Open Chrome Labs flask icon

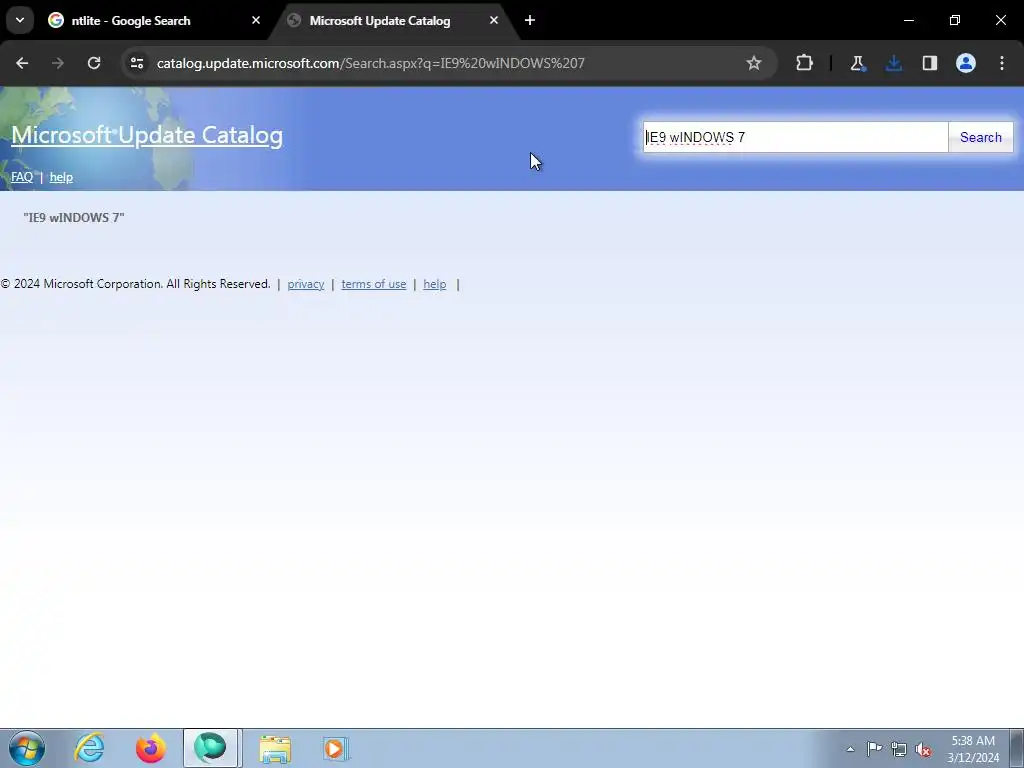coord(857,63)
